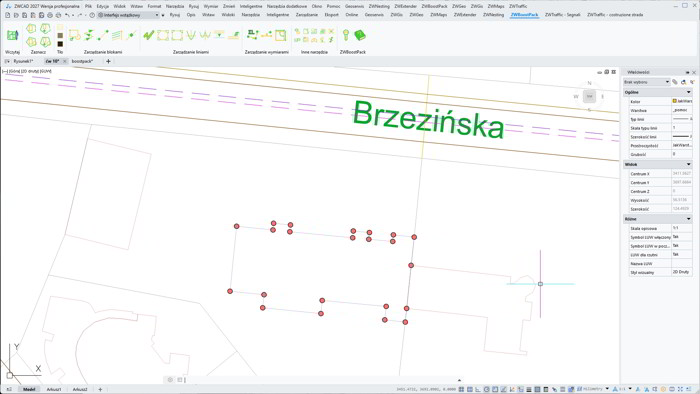Click the W-shaped line tool icon
The height and width of the screenshot is (394, 700).
(x=205, y=35)
